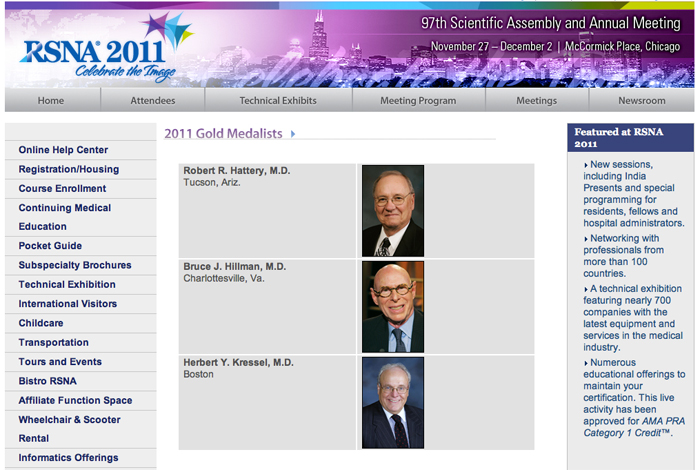Select the Pocket Guide sidebar link

coord(50,245)
